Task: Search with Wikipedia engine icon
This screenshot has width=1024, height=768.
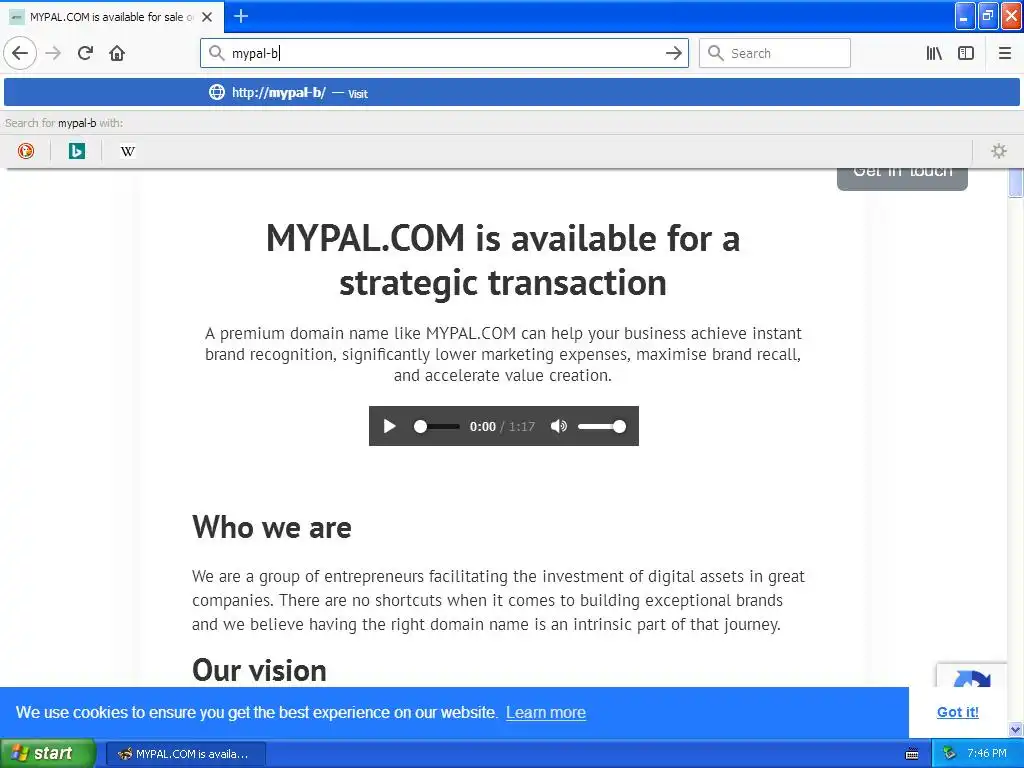Action: point(127,151)
